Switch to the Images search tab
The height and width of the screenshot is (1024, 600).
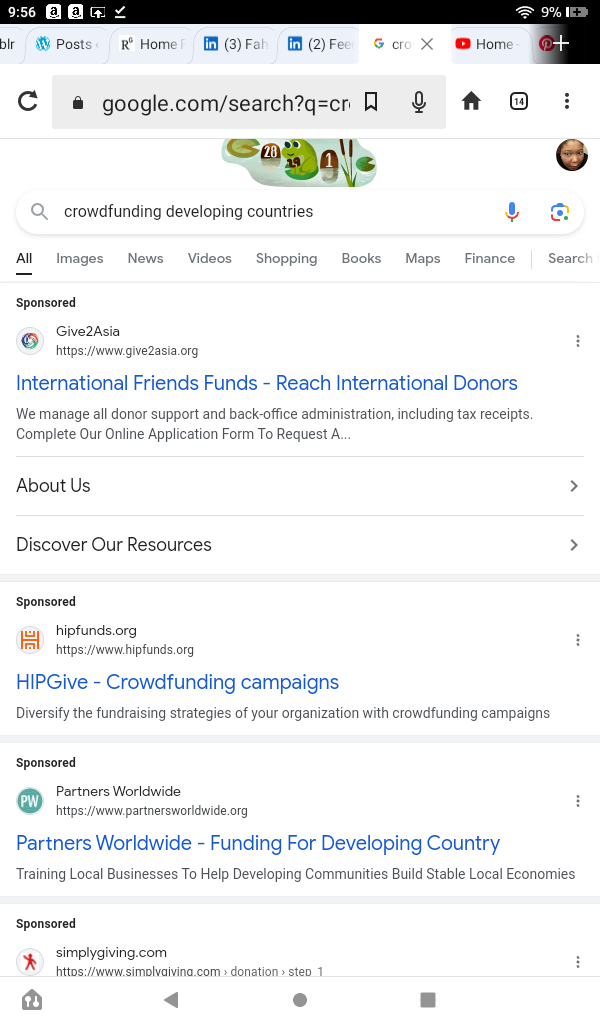tap(80, 258)
